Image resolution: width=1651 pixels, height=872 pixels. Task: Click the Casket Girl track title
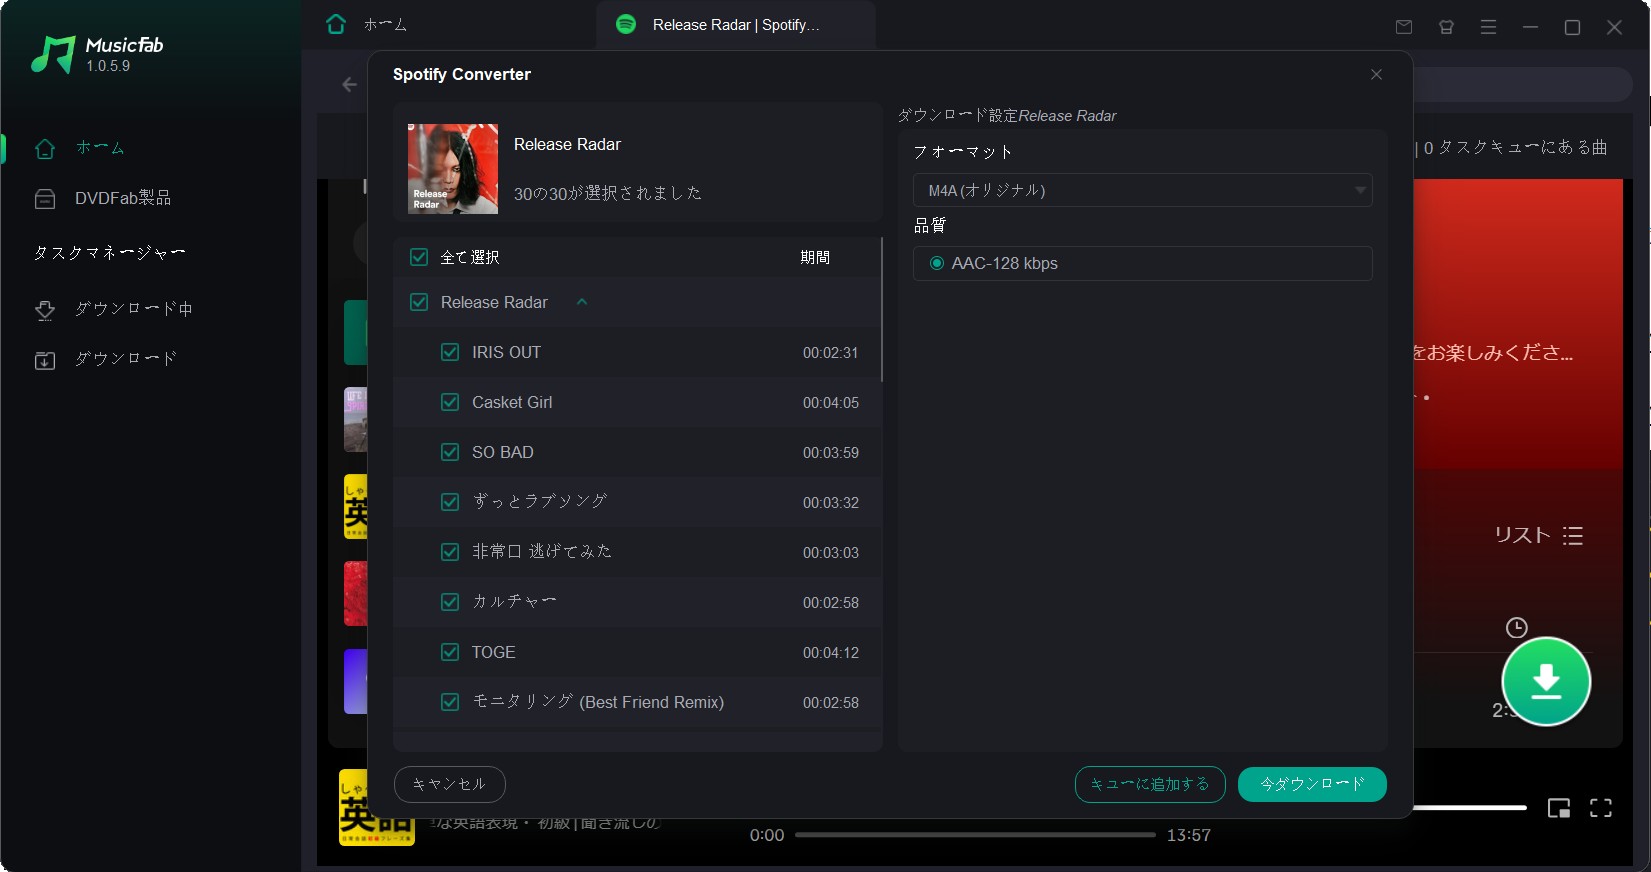pos(512,402)
